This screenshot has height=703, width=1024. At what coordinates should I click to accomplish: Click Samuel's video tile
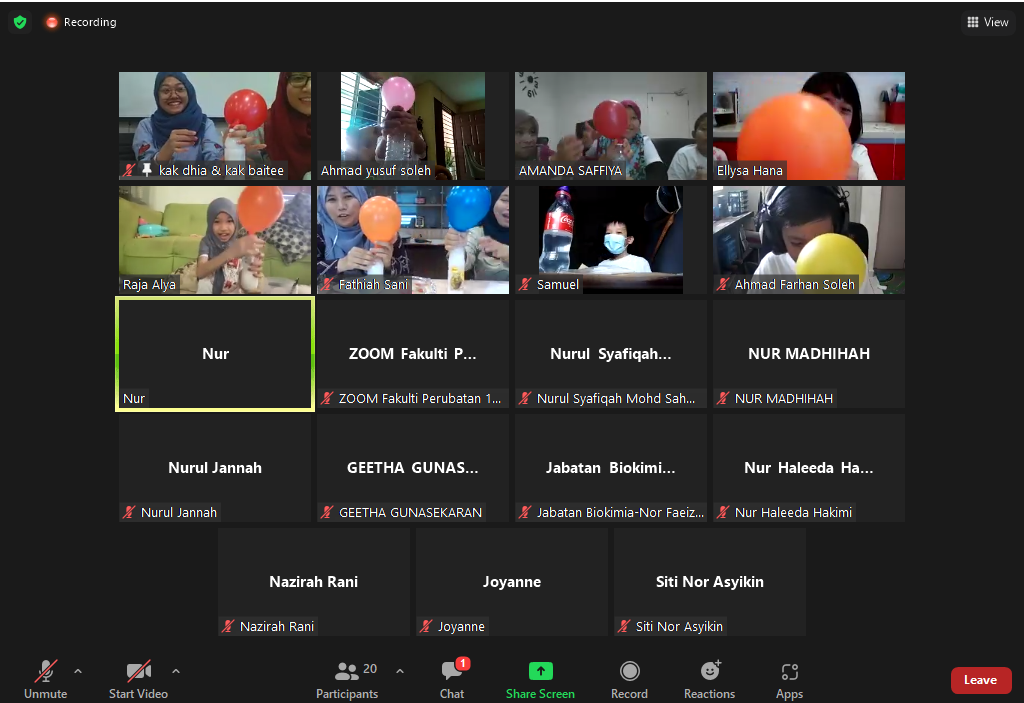coord(611,239)
